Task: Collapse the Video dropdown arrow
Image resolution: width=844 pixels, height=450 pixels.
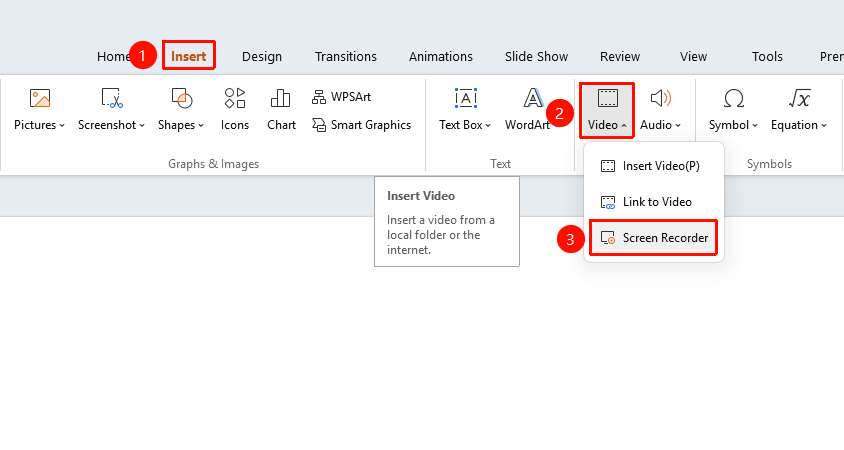Action: (624, 125)
